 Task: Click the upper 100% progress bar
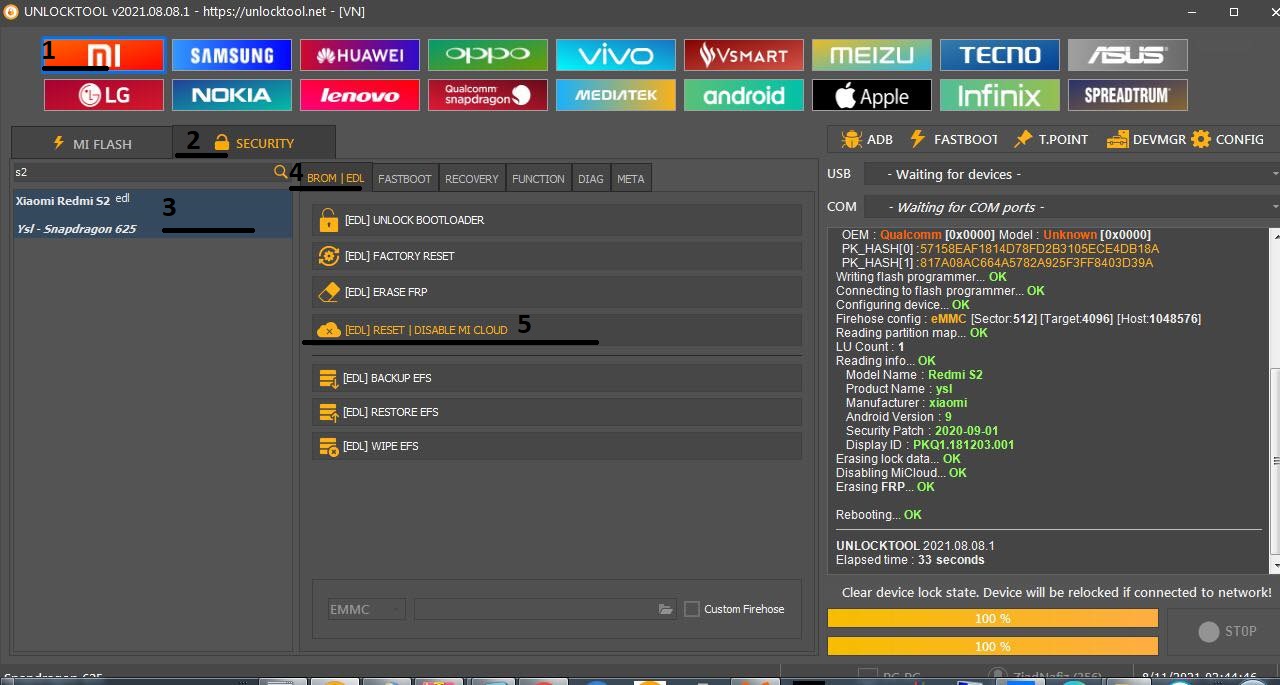click(x=992, y=618)
